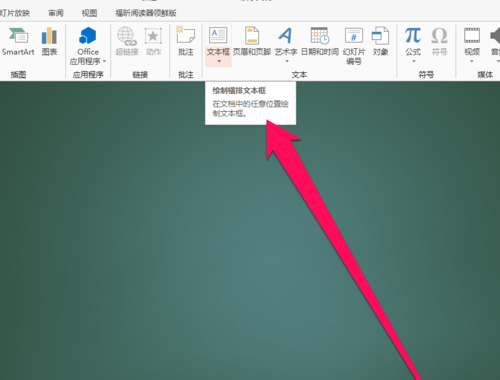
Task: Insert Date and Time (日期和时间)
Action: (320, 42)
